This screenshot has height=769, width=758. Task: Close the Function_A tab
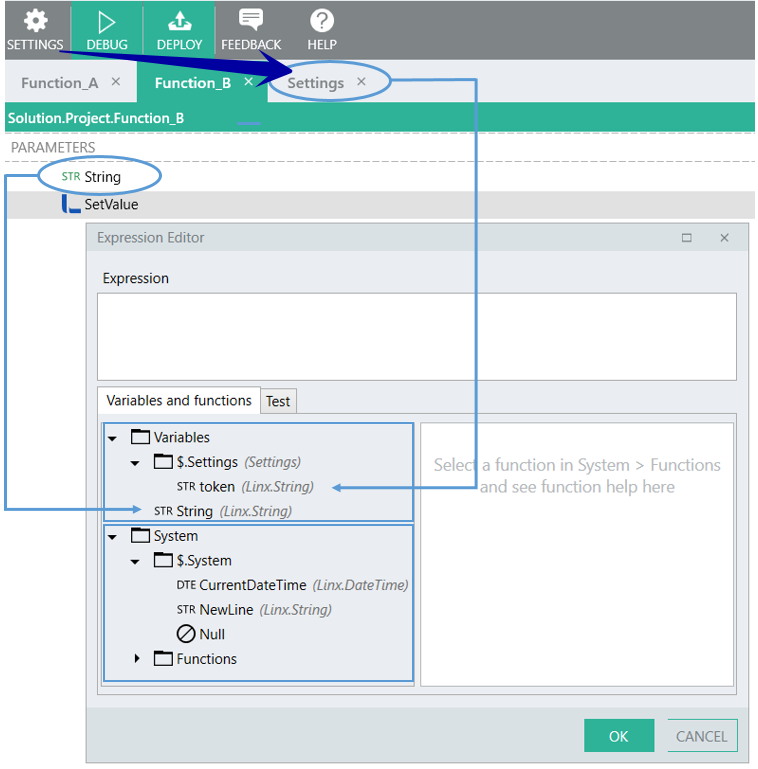[x=116, y=81]
